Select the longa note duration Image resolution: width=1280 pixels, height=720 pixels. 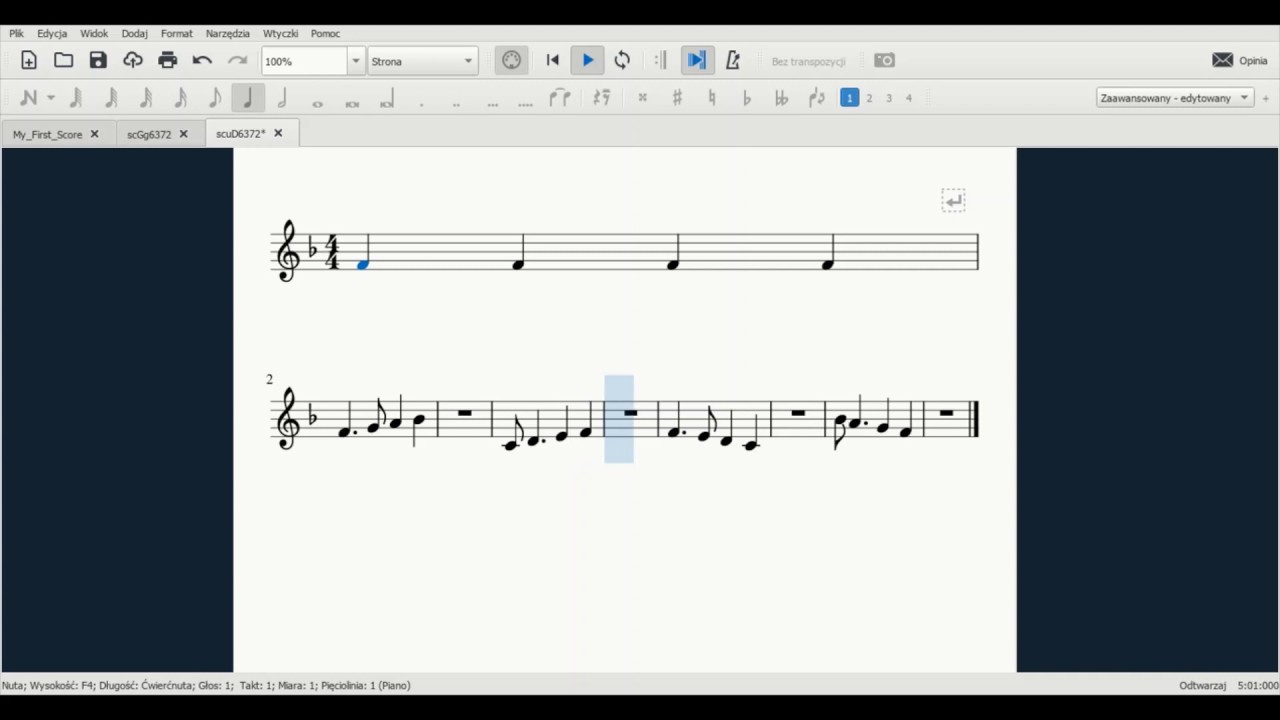(x=387, y=99)
